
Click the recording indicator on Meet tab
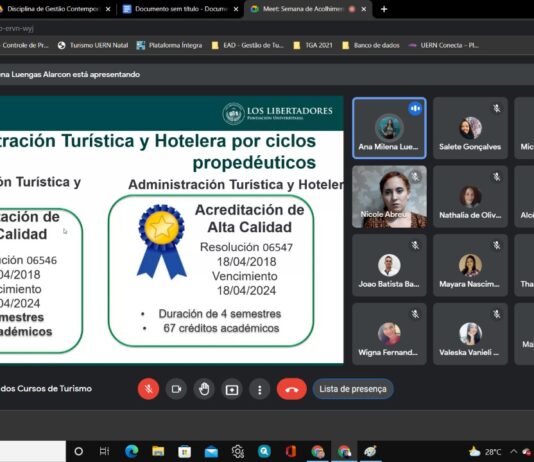352,9
